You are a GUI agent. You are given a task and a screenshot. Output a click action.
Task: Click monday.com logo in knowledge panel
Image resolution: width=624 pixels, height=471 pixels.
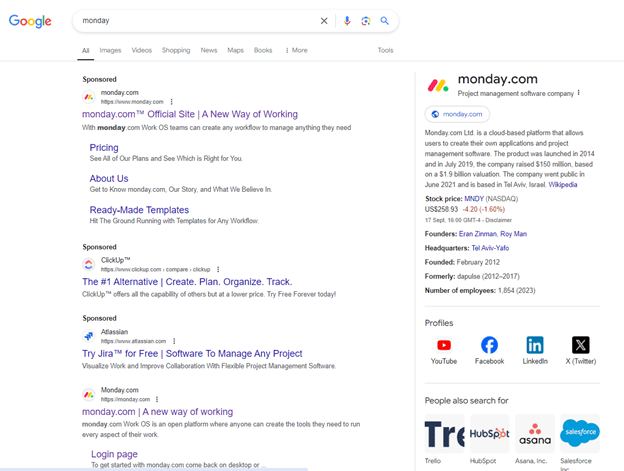(x=438, y=85)
